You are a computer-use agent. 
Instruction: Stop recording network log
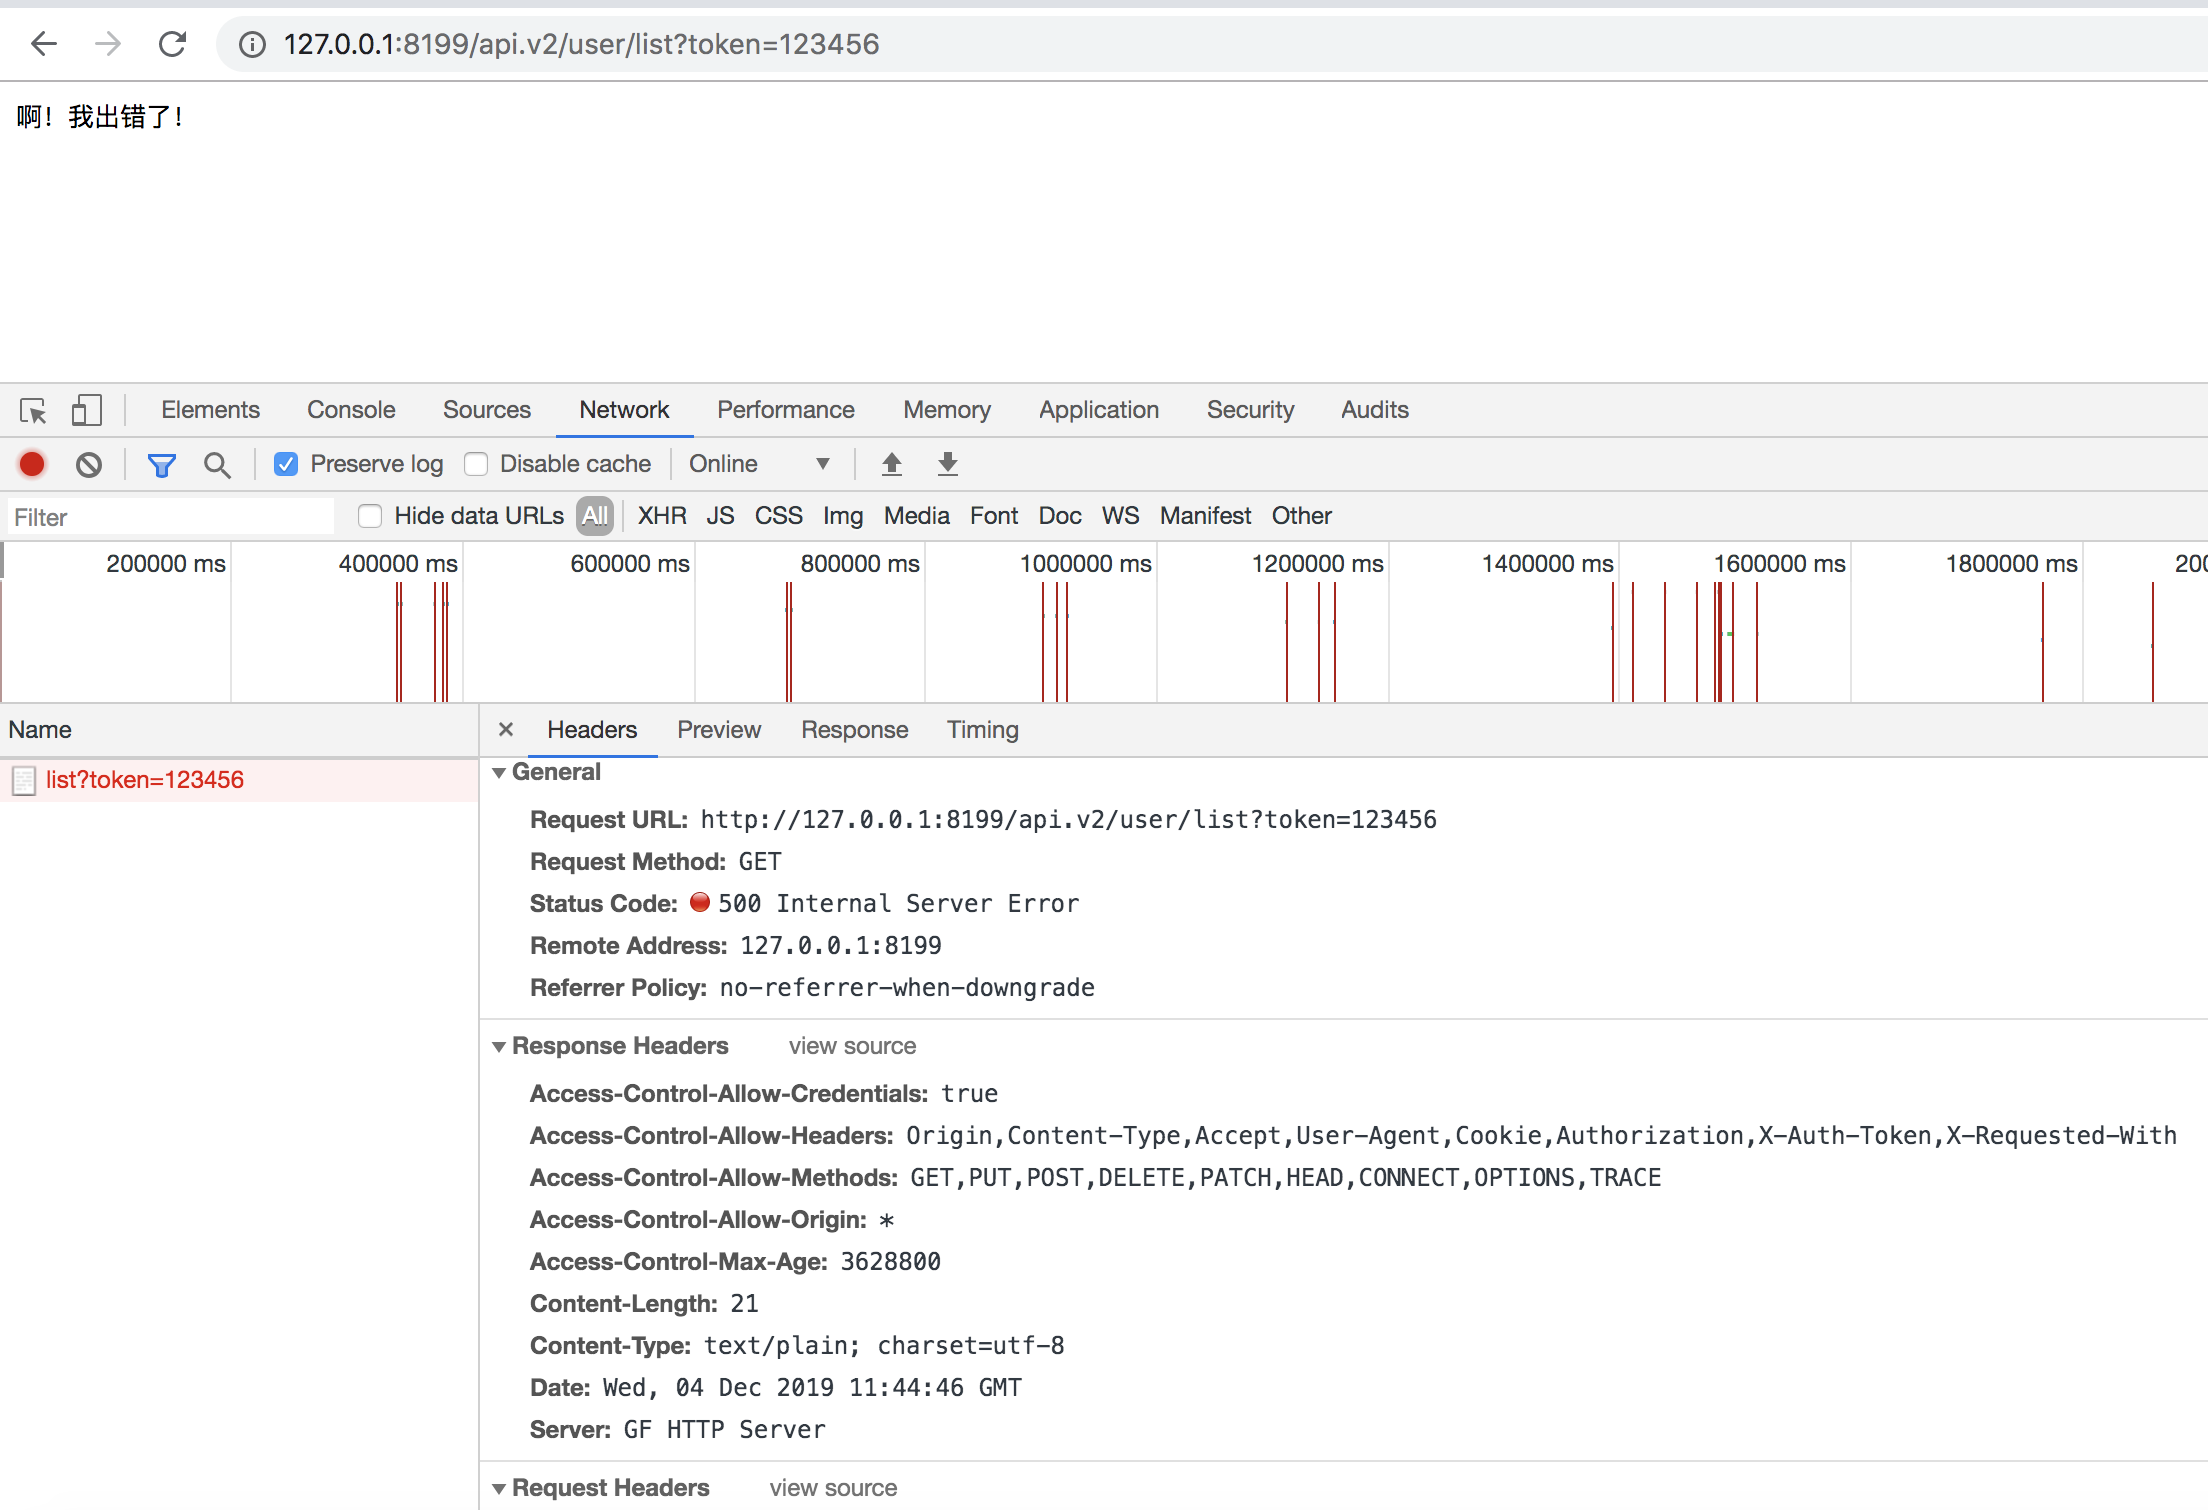pyautogui.click(x=32, y=464)
